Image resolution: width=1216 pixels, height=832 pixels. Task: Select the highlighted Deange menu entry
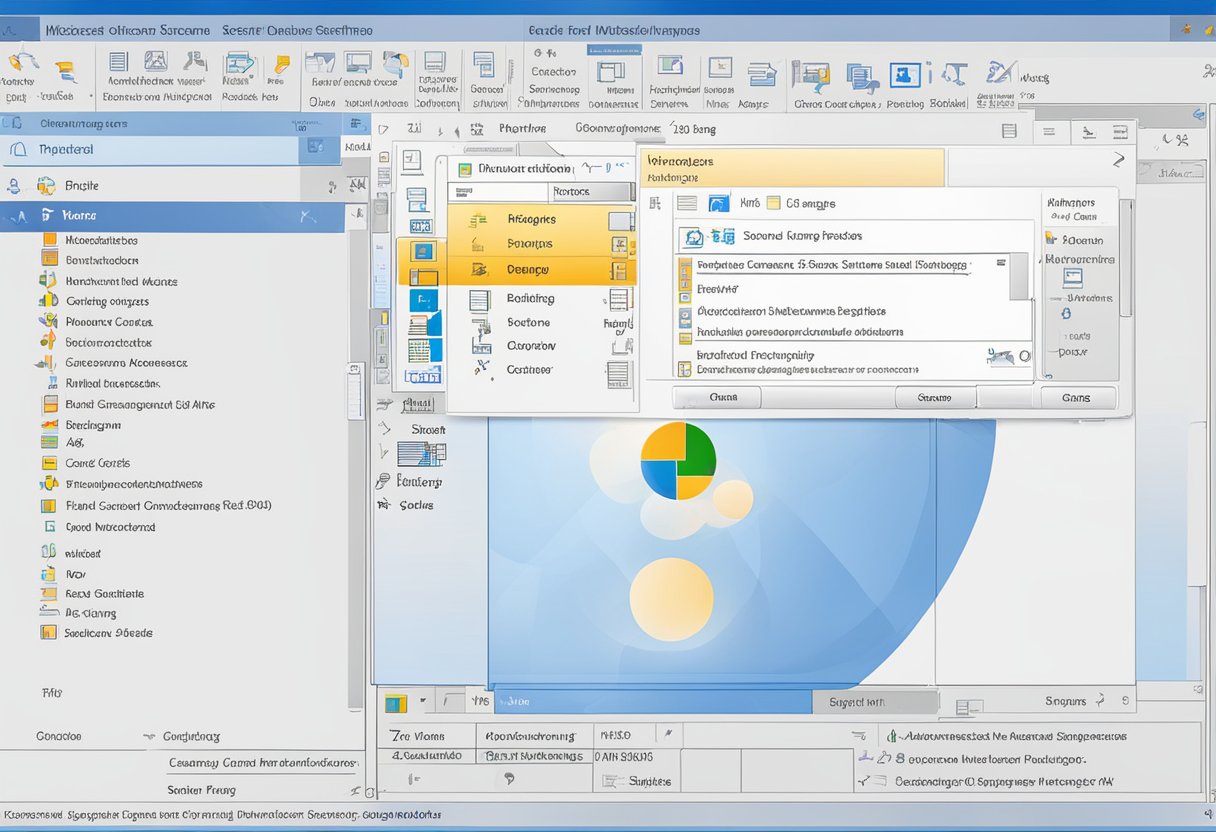(528, 270)
